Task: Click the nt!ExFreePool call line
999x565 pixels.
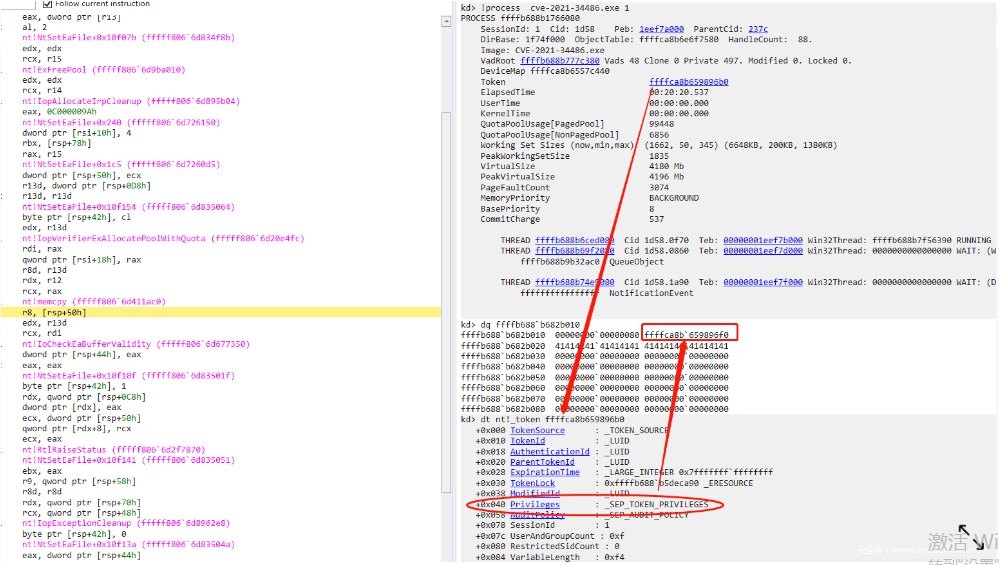Action: tap(103, 69)
